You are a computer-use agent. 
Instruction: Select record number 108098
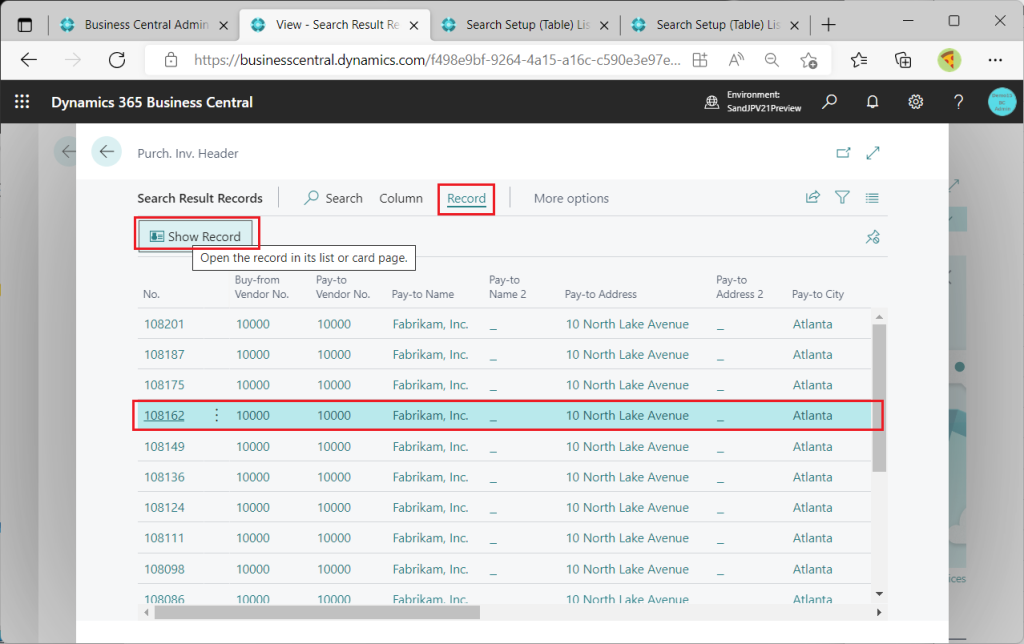[x=164, y=569]
